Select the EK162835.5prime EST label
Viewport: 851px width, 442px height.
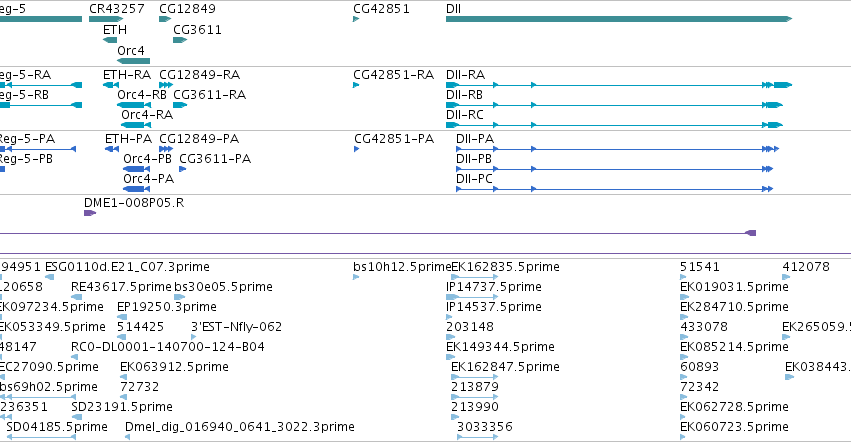coord(505,267)
